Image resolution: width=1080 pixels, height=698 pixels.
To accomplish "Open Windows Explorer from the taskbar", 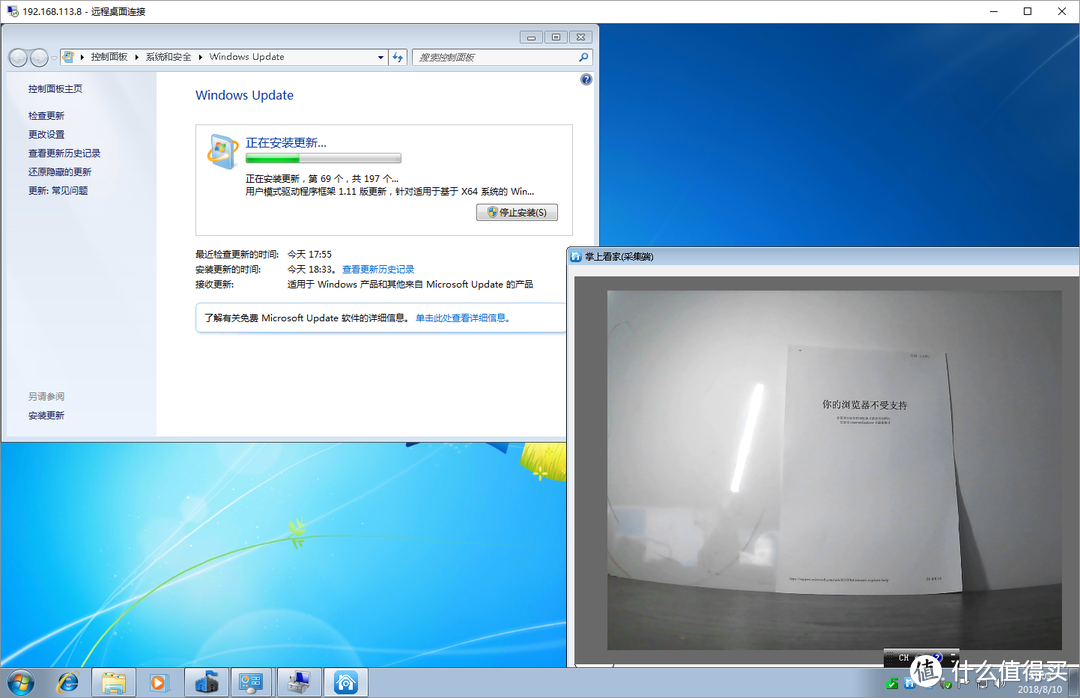I will pos(113,682).
